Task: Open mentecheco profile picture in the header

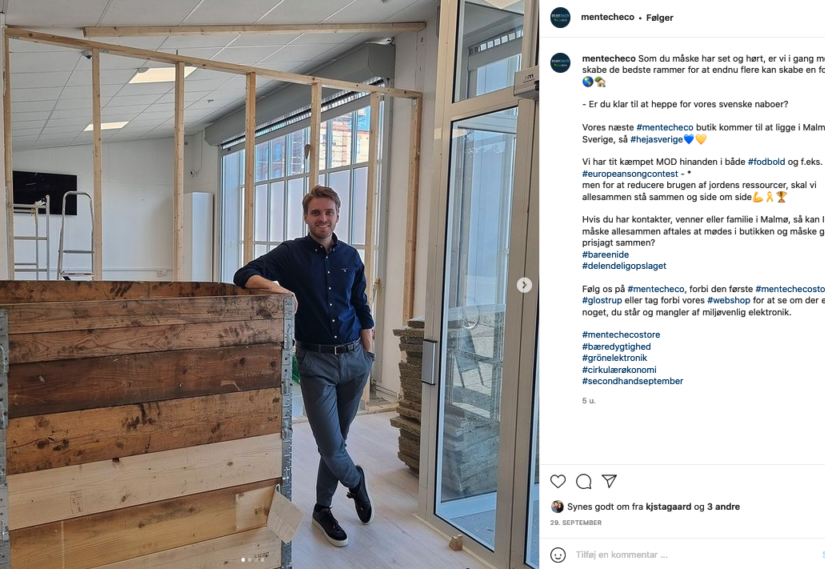Action: (x=560, y=17)
